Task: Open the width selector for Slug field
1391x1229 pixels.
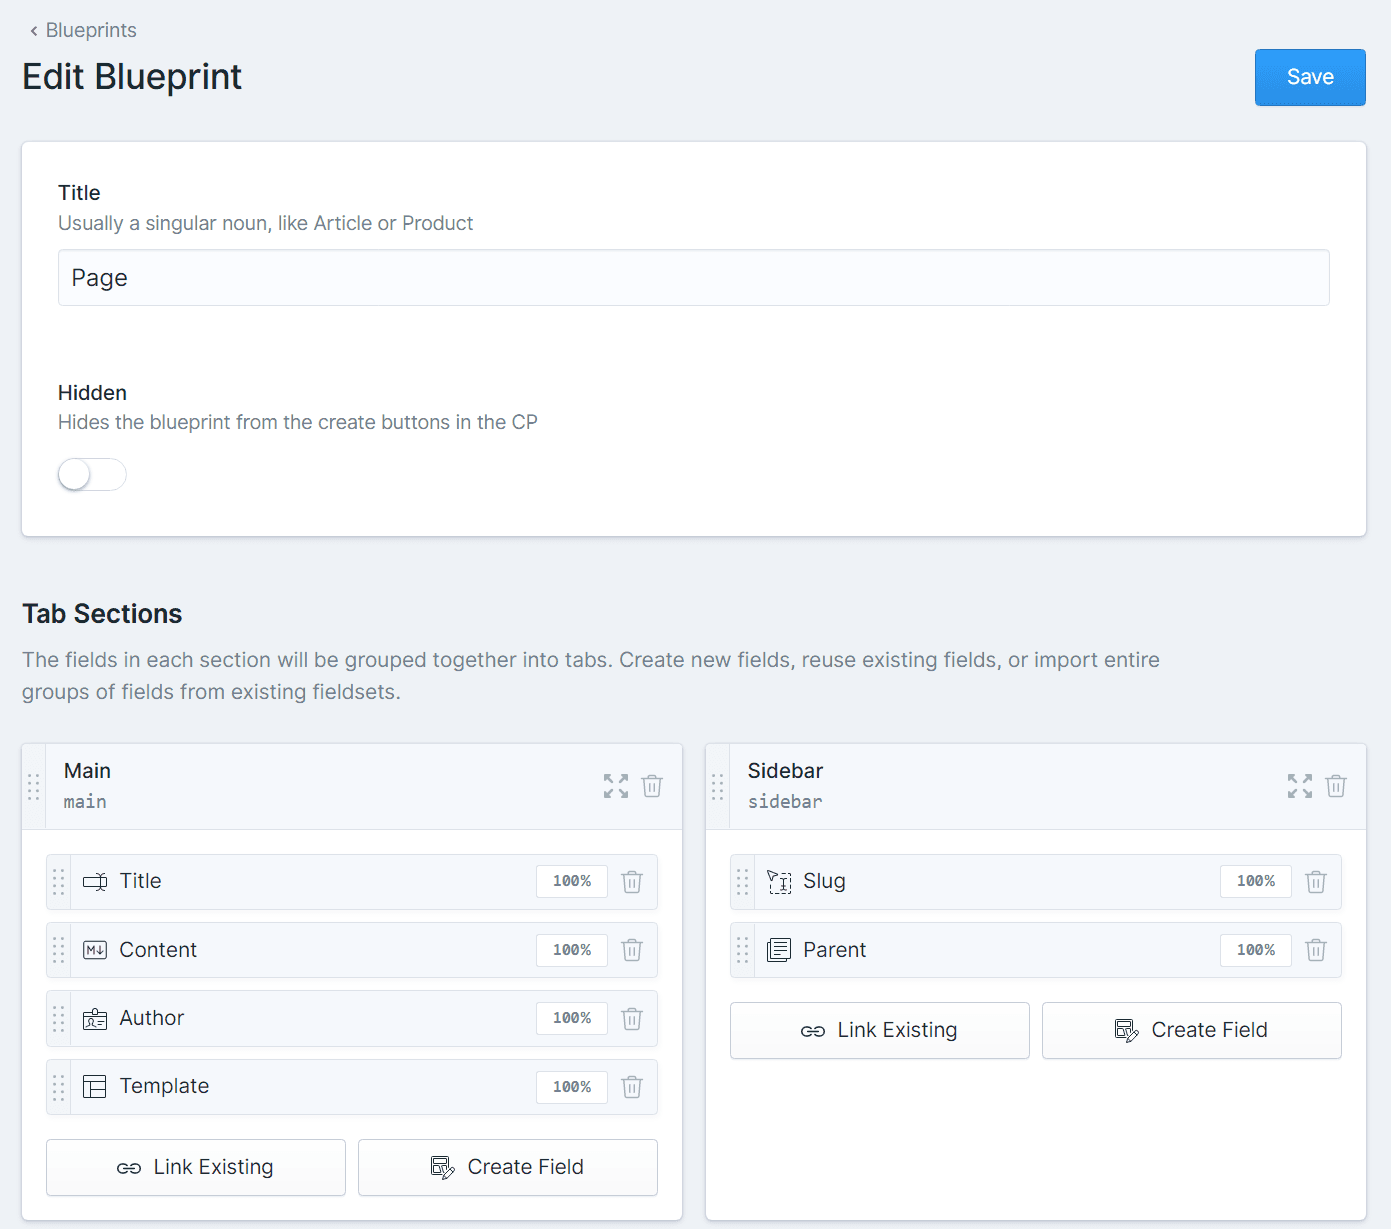Action: click(x=1255, y=881)
